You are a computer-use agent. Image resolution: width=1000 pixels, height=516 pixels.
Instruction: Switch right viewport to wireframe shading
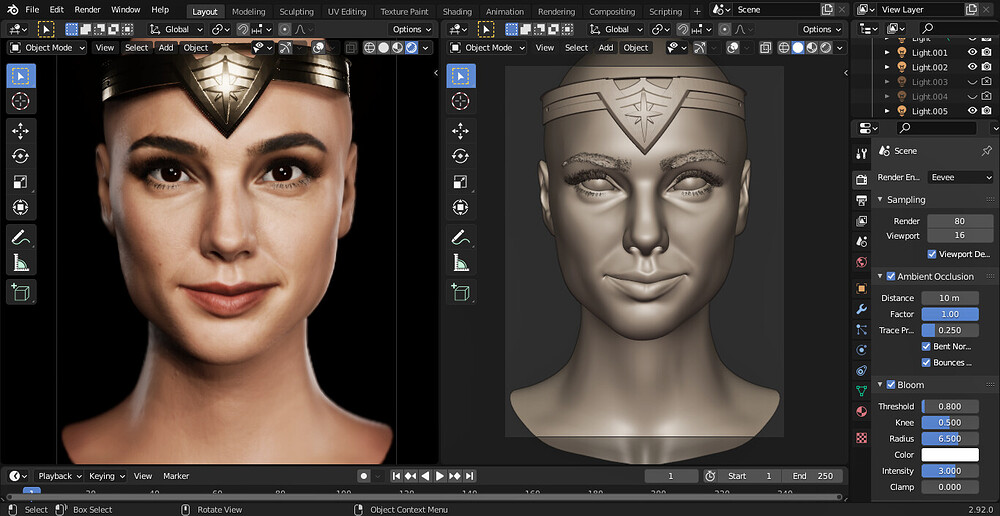[x=784, y=47]
